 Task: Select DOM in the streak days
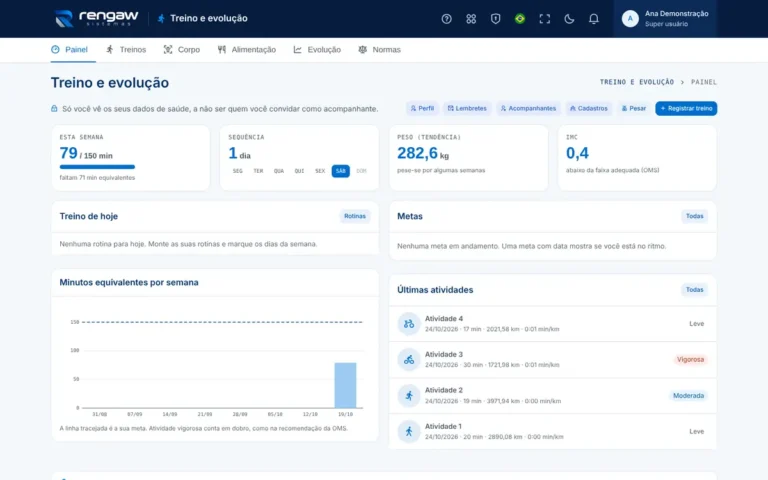(x=361, y=171)
